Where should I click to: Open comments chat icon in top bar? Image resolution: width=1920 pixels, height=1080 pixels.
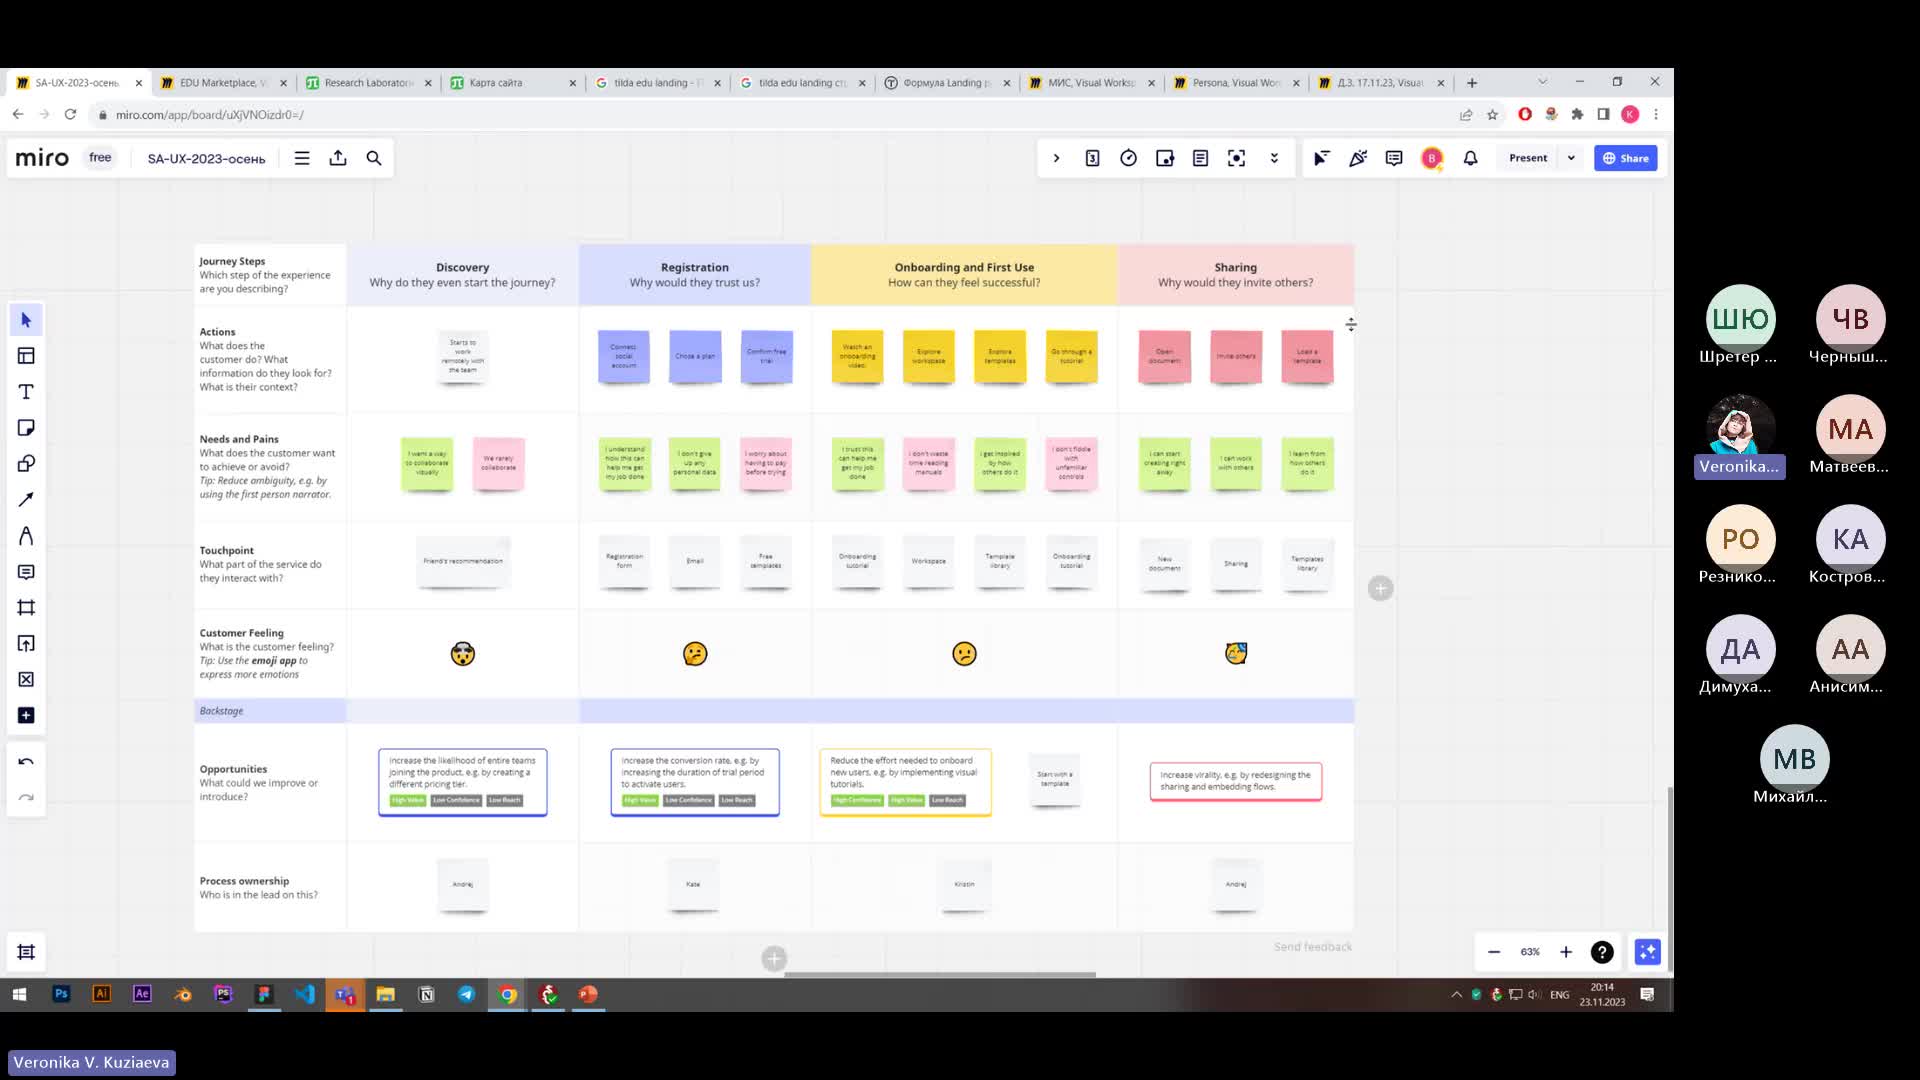click(x=1394, y=158)
